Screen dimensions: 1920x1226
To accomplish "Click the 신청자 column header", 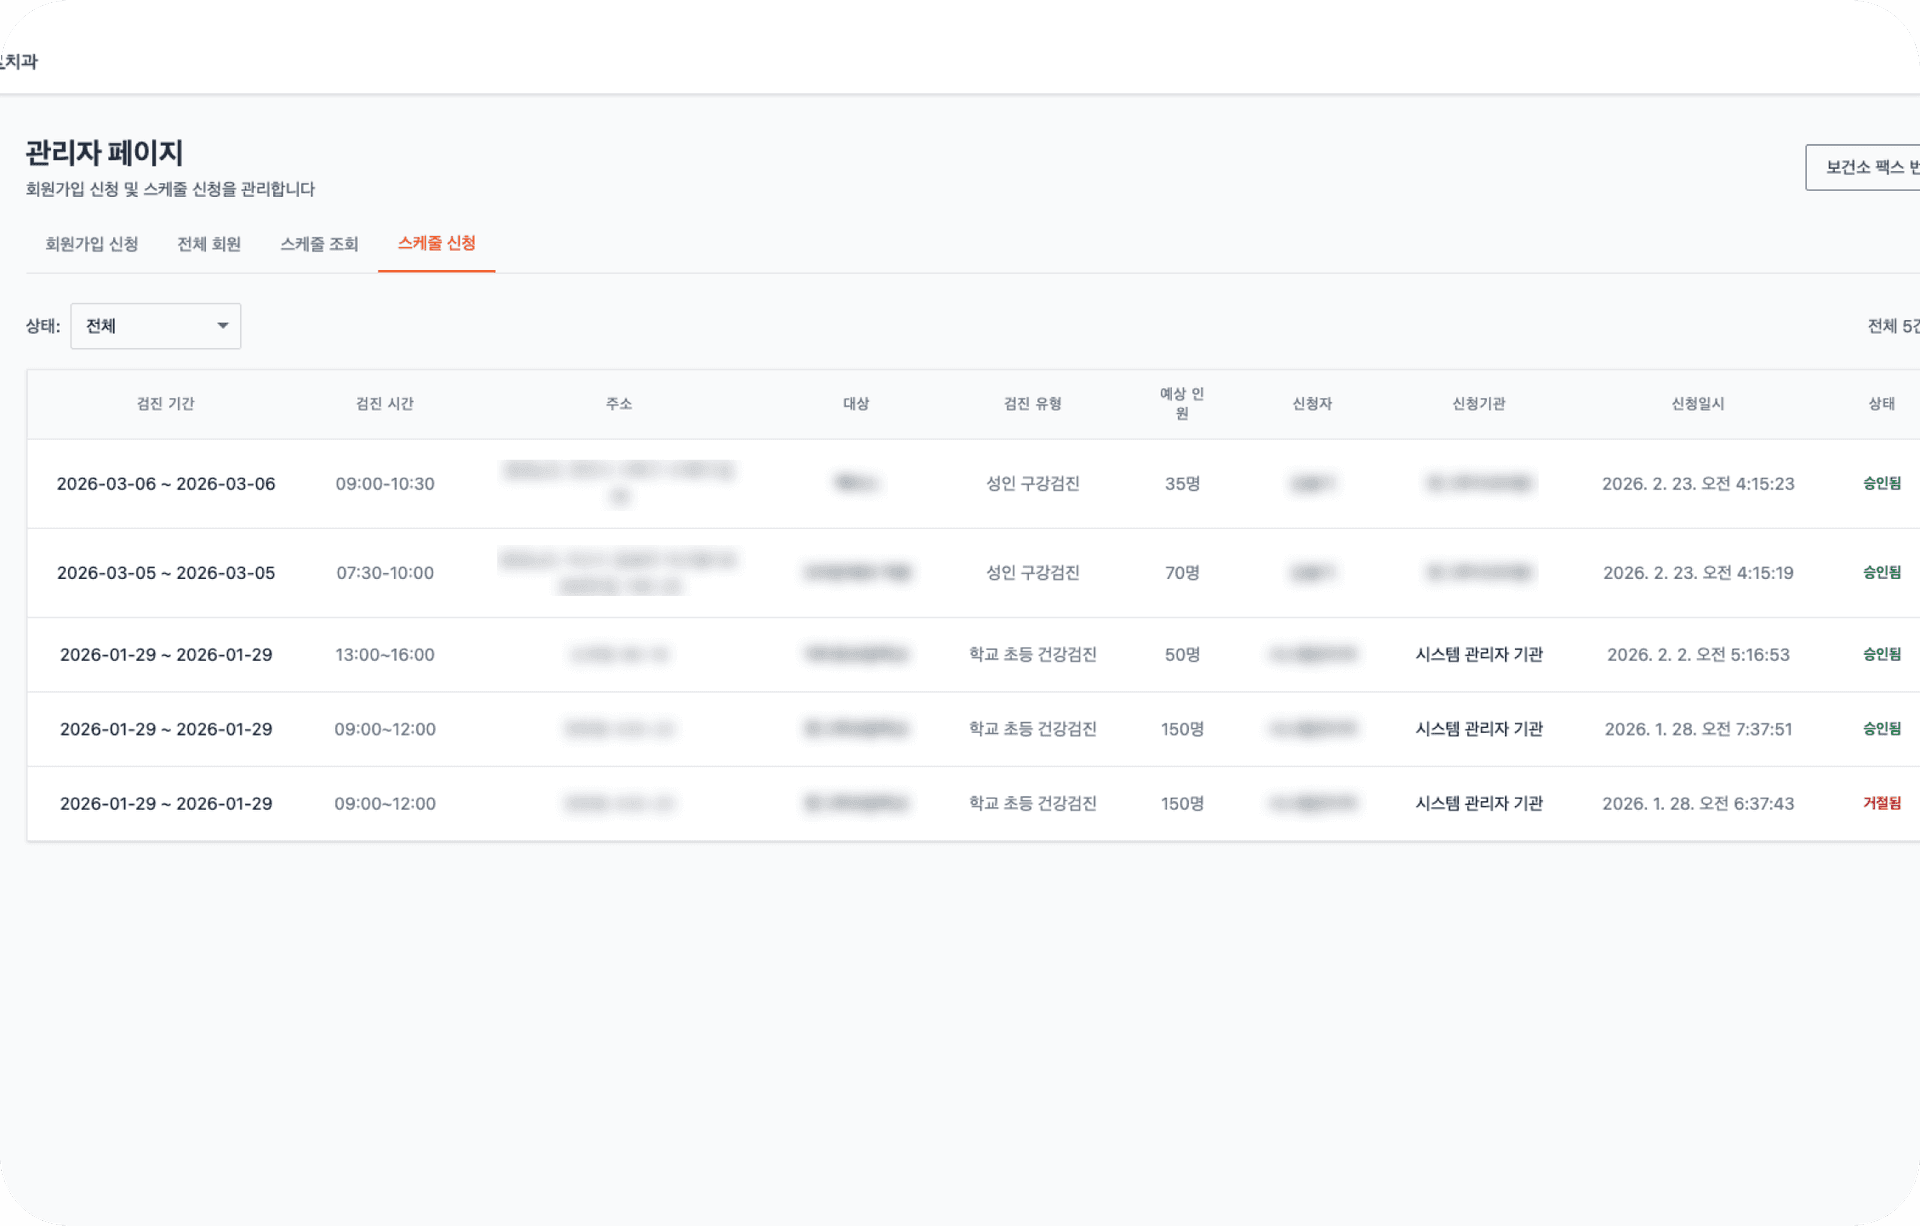I will point(1312,404).
